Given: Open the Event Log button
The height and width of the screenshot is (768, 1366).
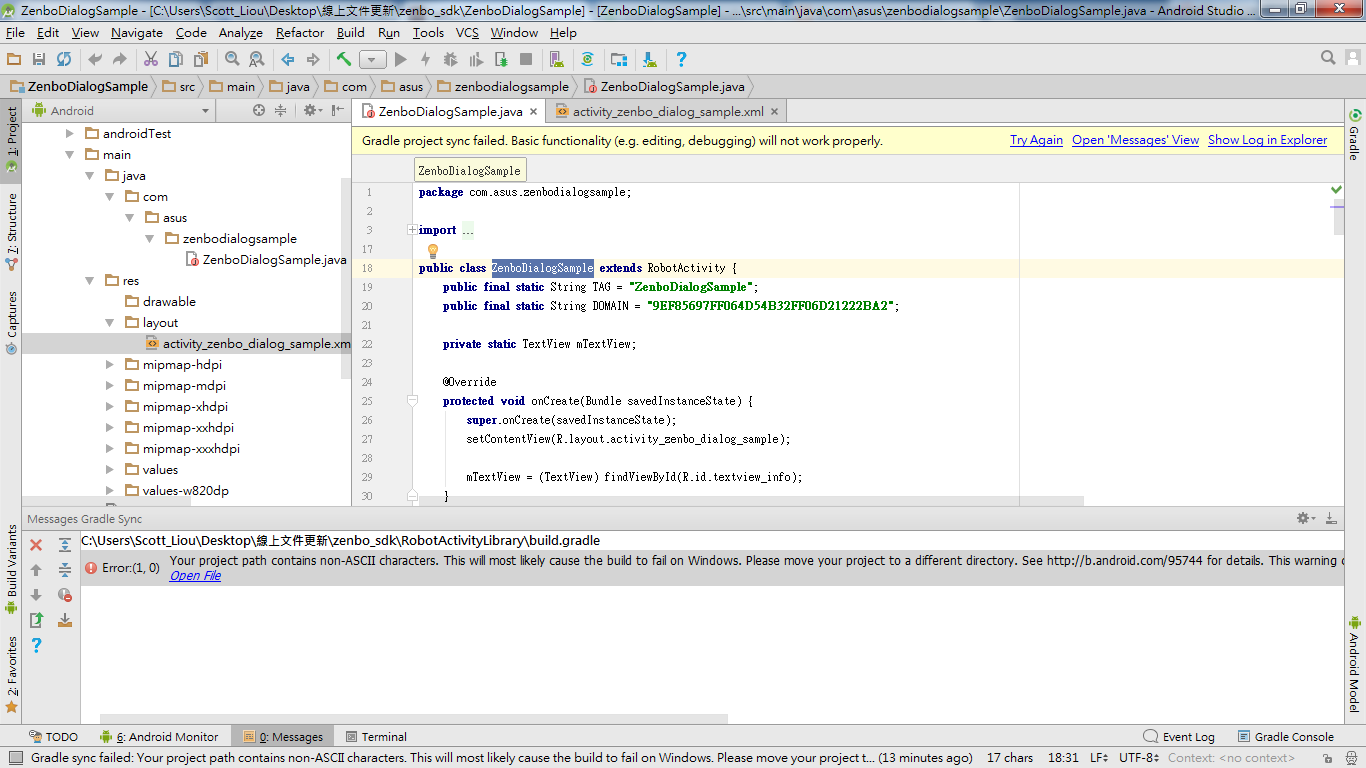Looking at the screenshot, I should 1179,737.
